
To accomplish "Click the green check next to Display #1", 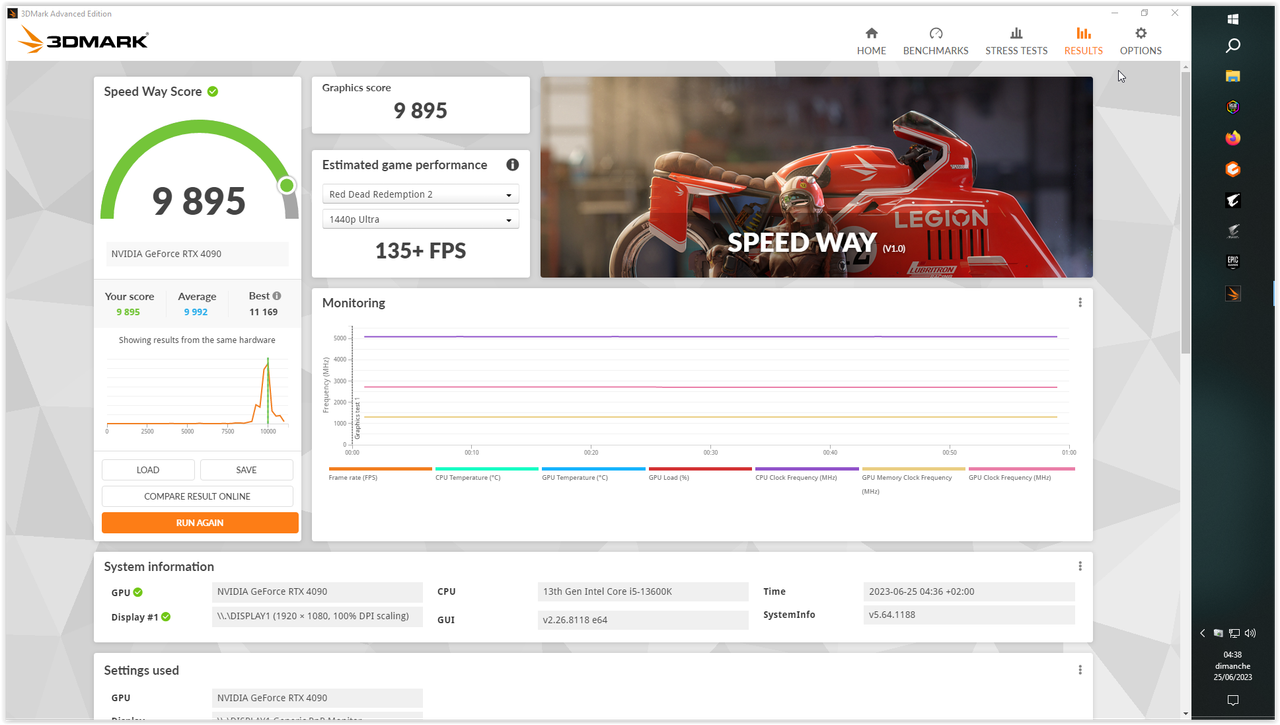I will (x=166, y=617).
